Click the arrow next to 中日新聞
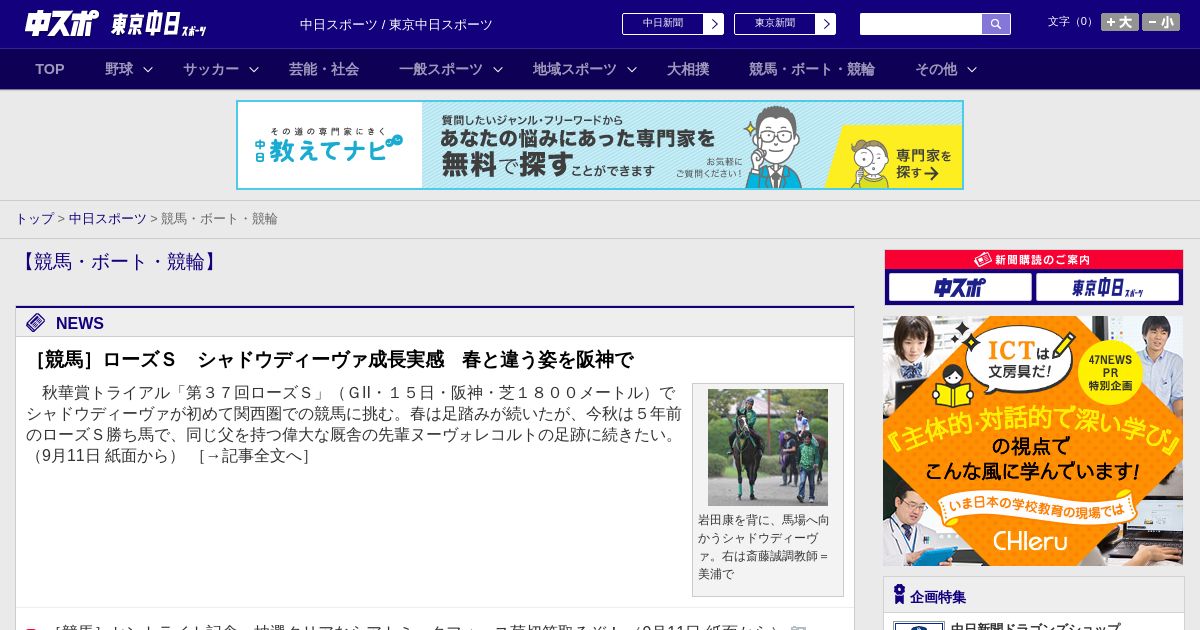Image resolution: width=1200 pixels, height=630 pixels. tap(714, 24)
